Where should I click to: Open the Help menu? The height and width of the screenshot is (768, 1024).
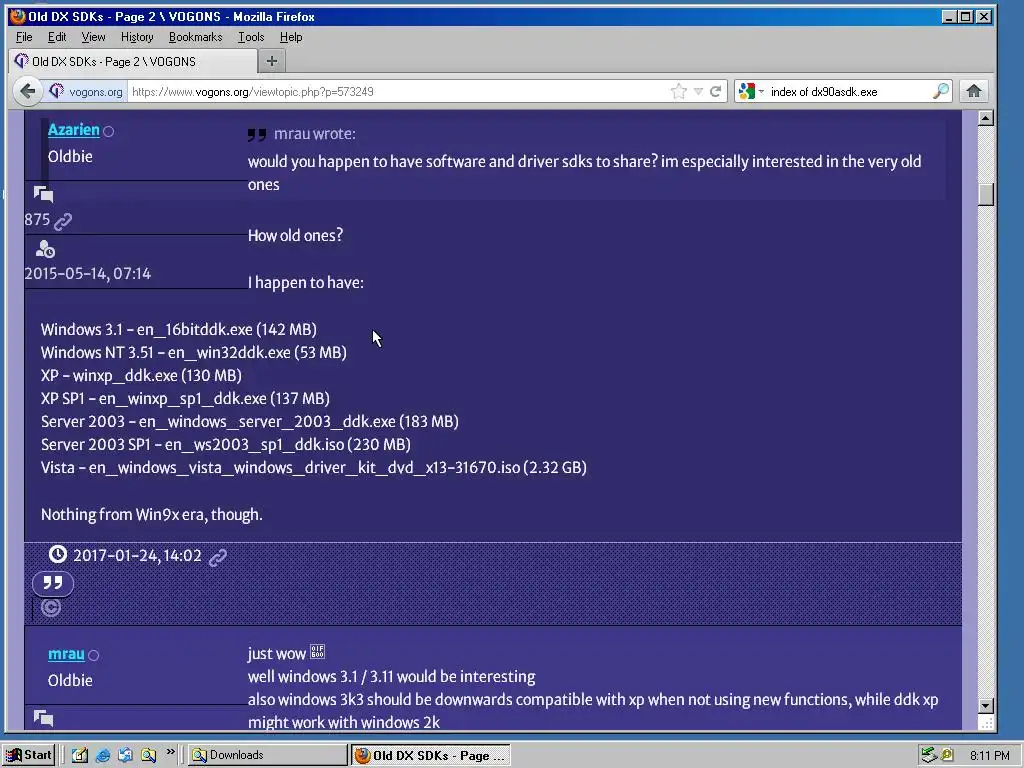coord(291,37)
